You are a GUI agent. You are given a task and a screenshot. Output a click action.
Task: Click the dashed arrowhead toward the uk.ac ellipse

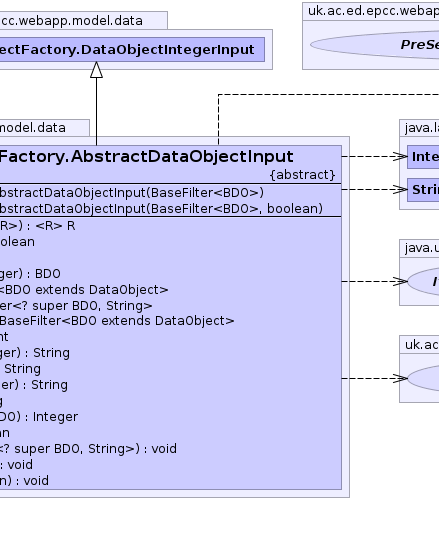(x=400, y=378)
